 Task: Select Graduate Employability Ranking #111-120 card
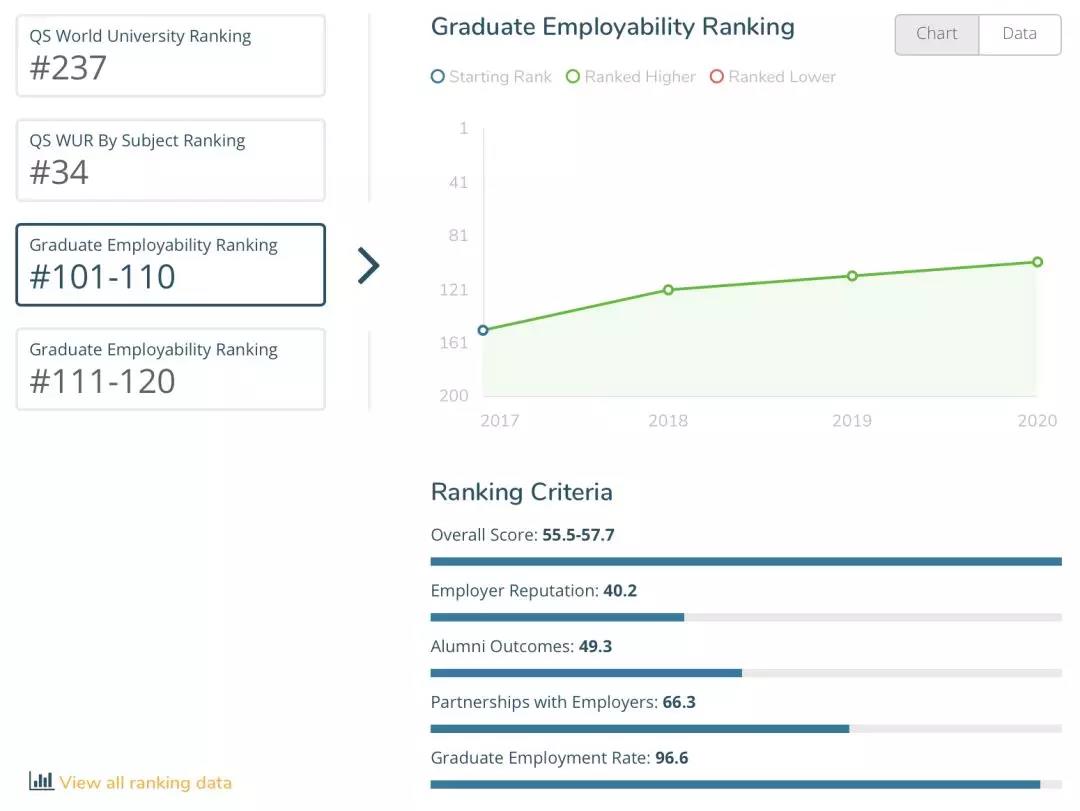coord(171,369)
